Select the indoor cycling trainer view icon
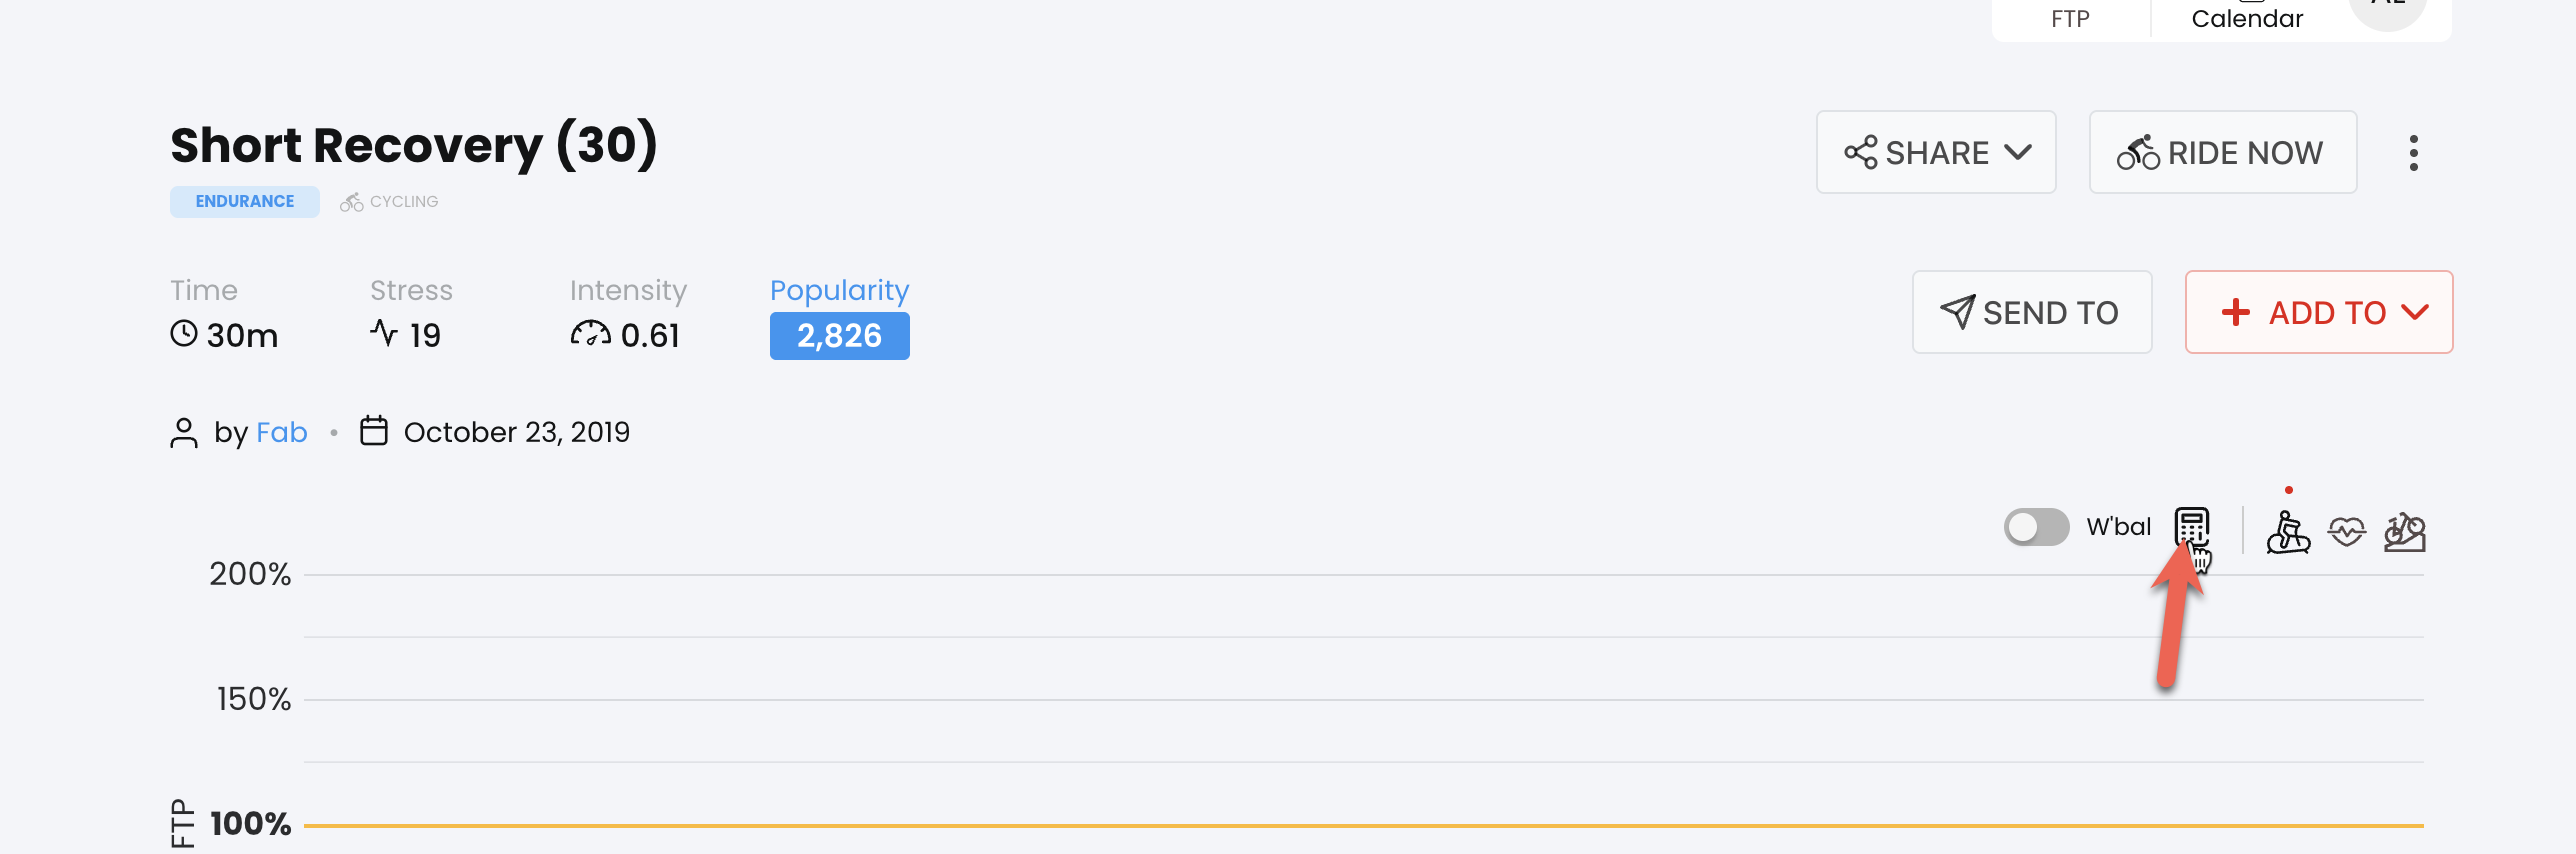2576x854 pixels. coord(2288,531)
